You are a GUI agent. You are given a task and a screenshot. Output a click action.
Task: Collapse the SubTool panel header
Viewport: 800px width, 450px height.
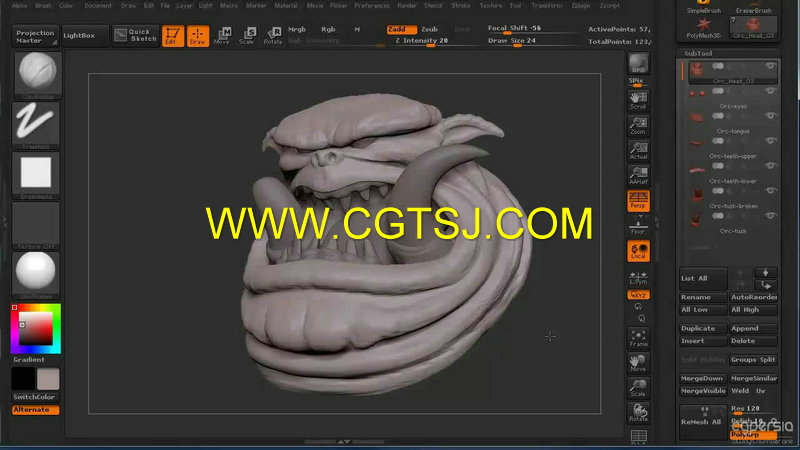[698, 53]
